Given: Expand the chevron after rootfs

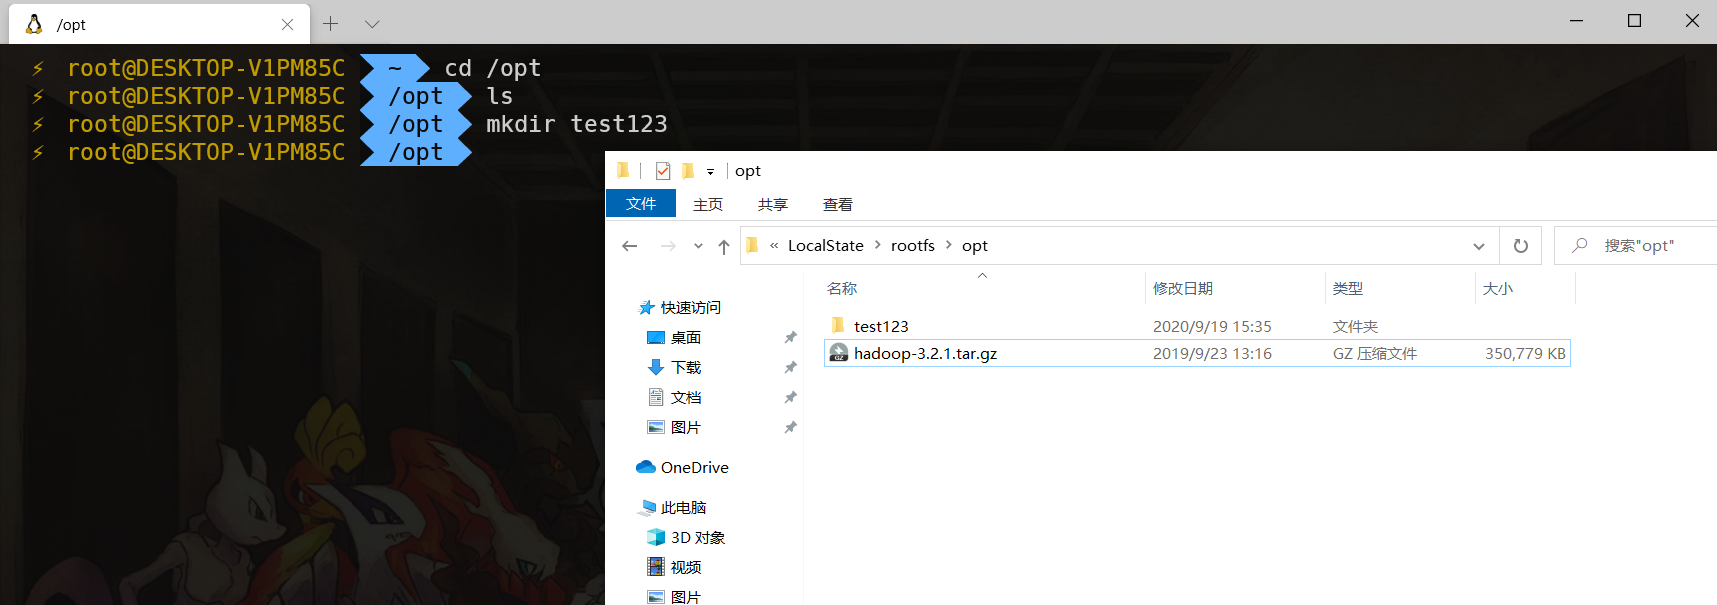Looking at the screenshot, I should pos(949,245).
